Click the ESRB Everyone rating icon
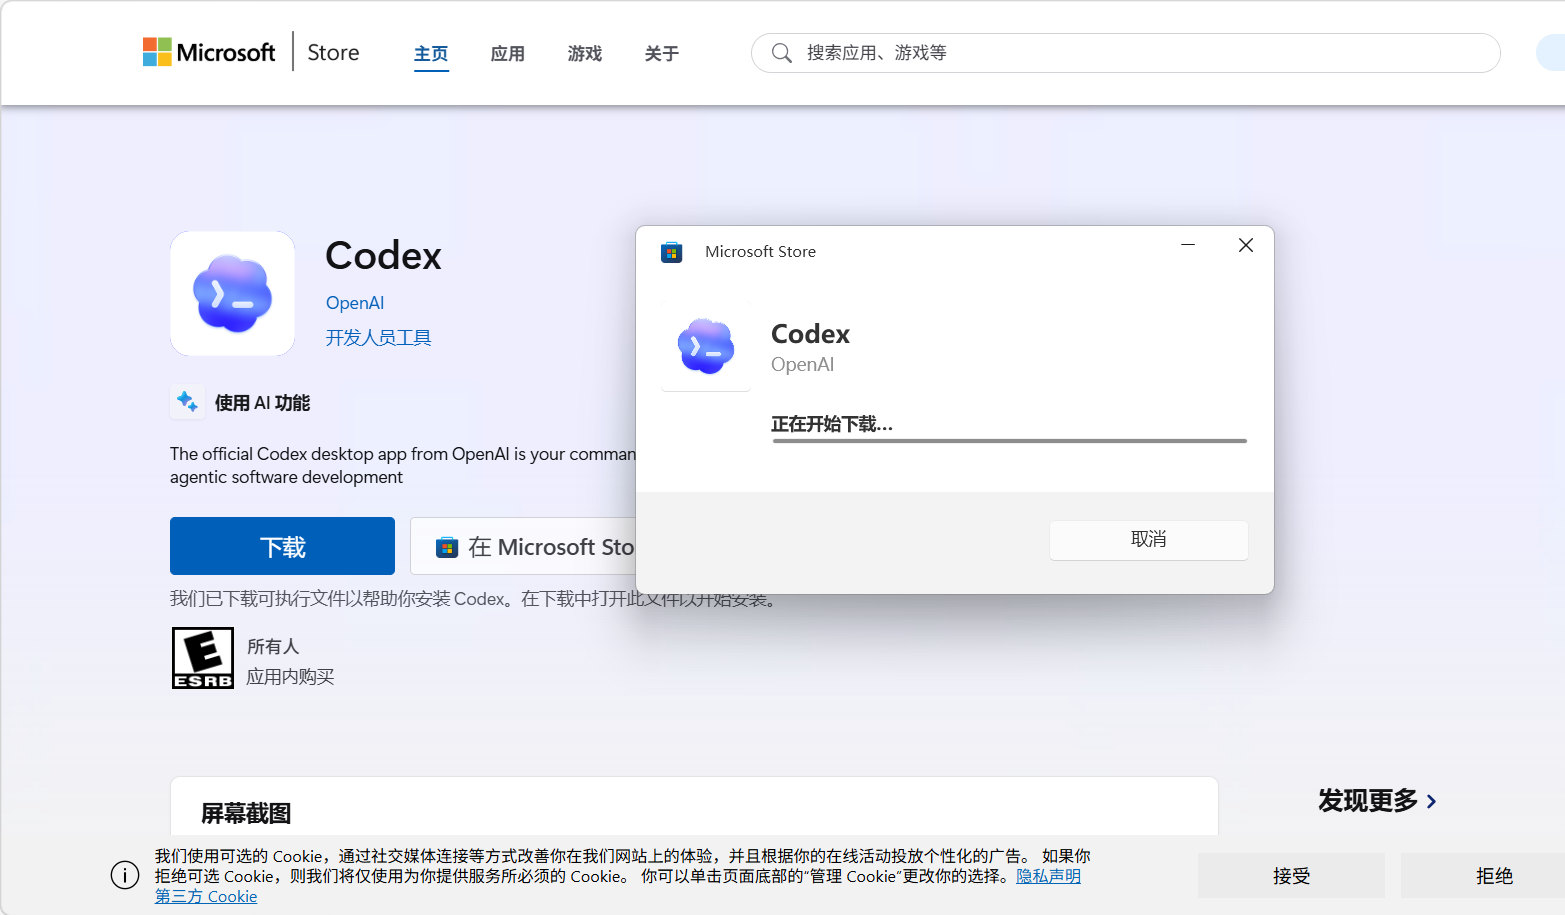This screenshot has height=915, width=1565. click(x=203, y=658)
